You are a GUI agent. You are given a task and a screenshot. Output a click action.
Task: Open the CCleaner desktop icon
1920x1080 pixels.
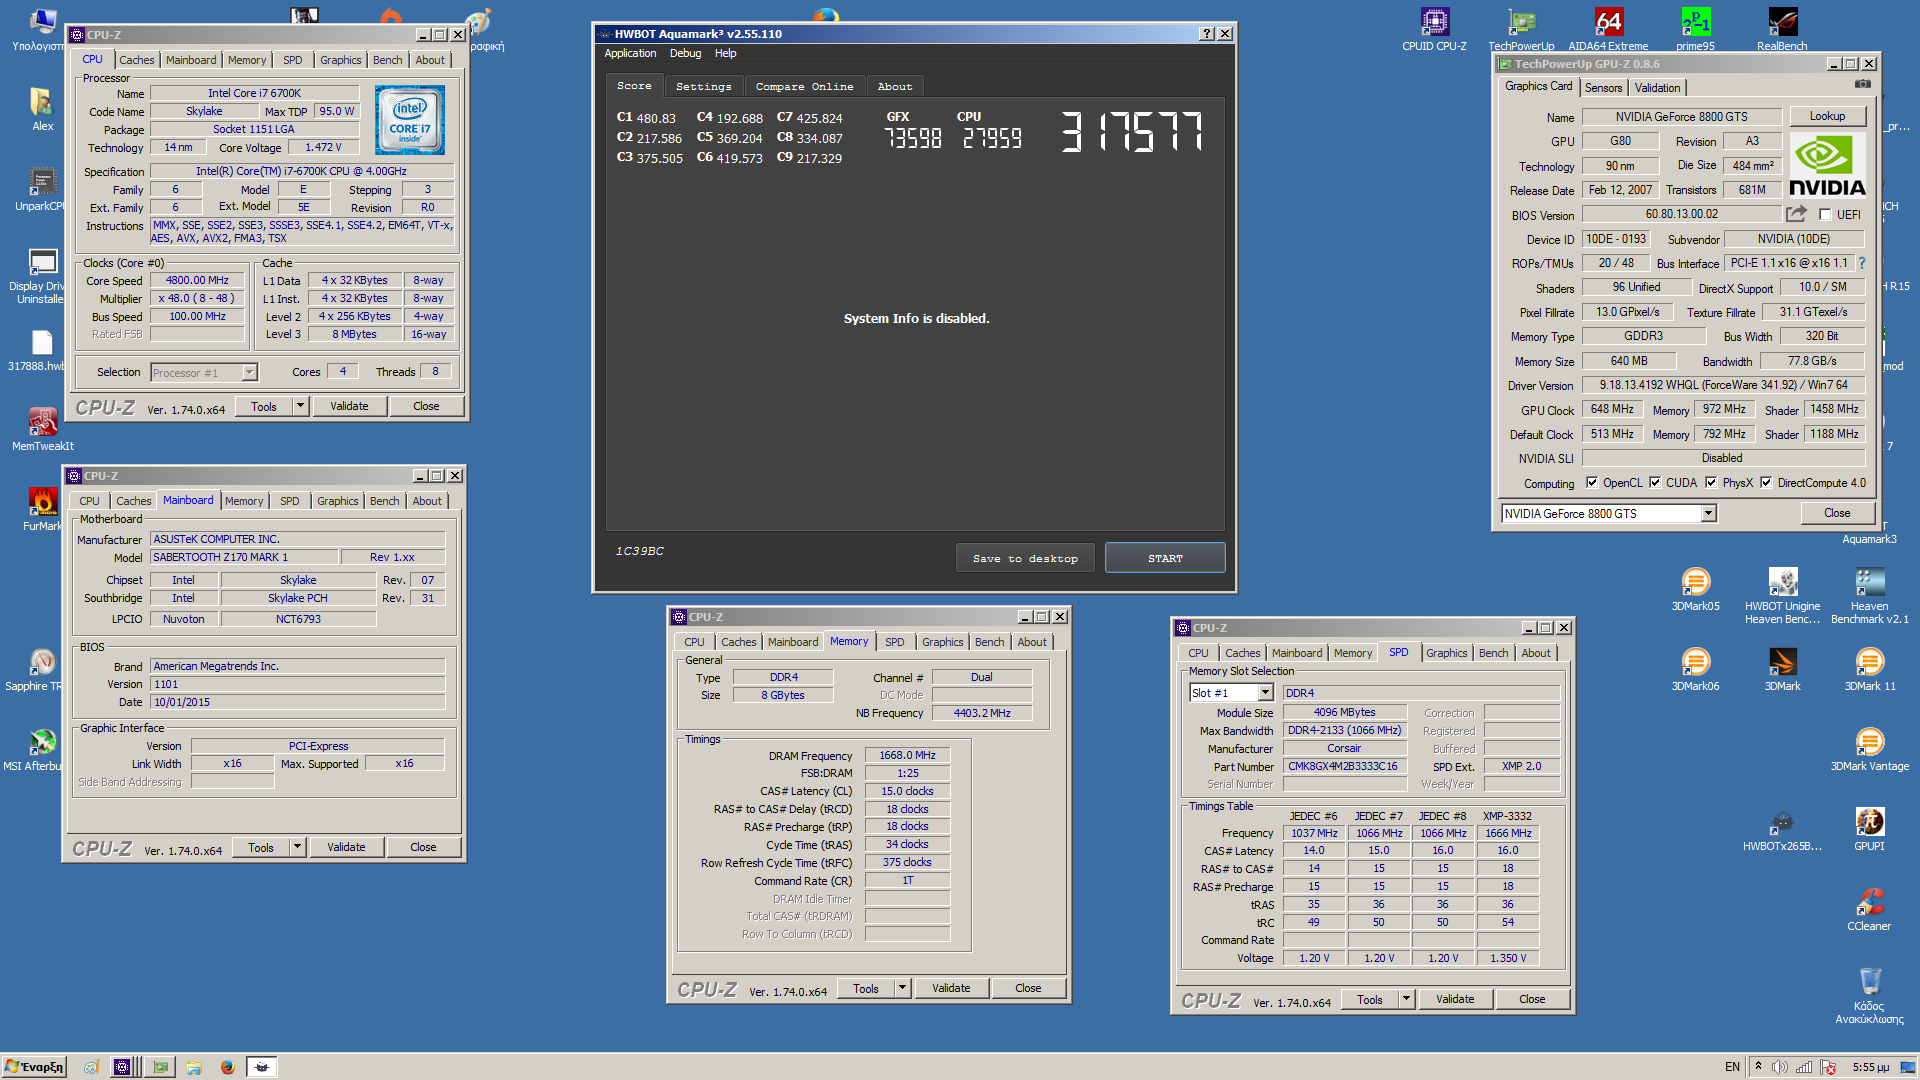[1869, 909]
